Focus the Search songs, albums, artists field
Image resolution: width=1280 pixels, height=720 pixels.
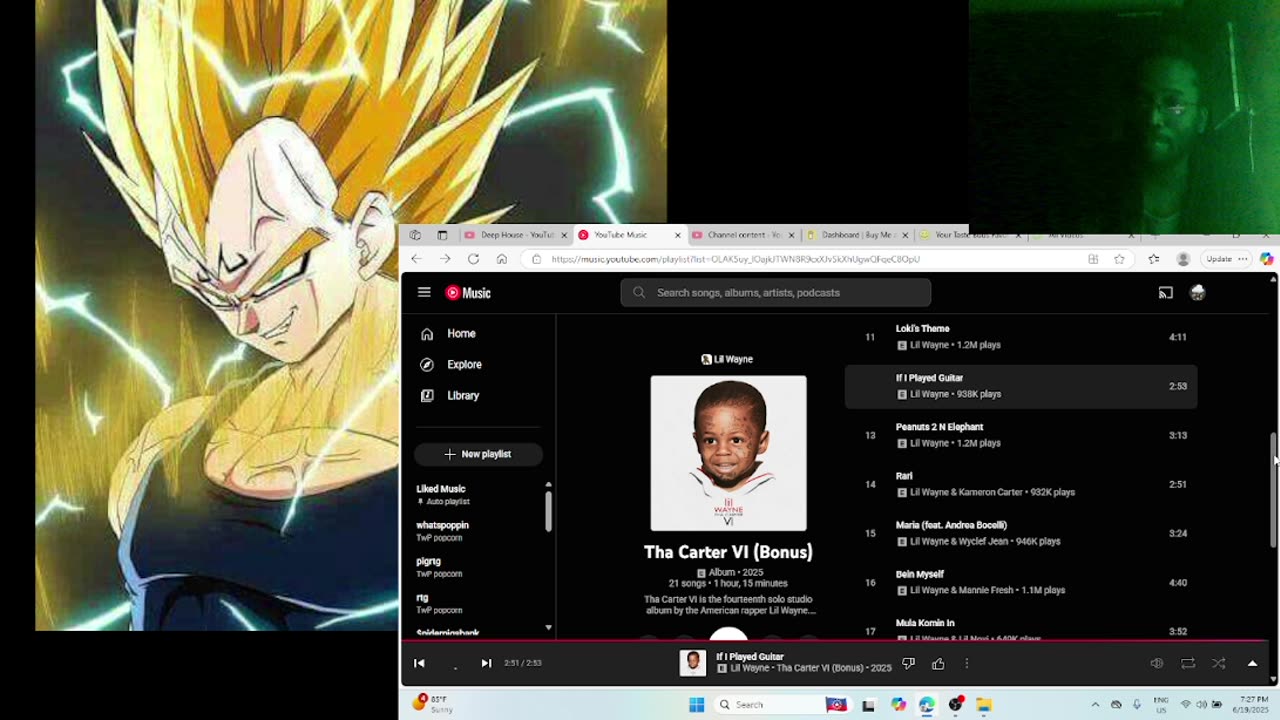(x=776, y=293)
